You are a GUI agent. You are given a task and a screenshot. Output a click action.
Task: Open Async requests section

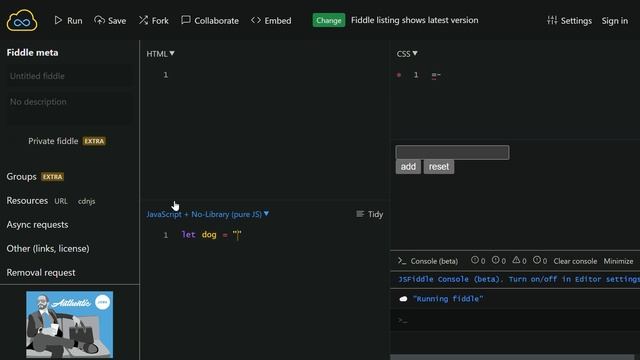tap(37, 224)
